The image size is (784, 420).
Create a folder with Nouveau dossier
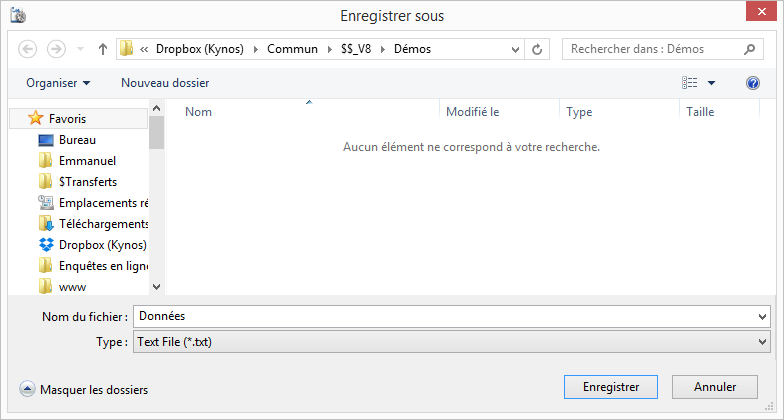[x=165, y=83]
